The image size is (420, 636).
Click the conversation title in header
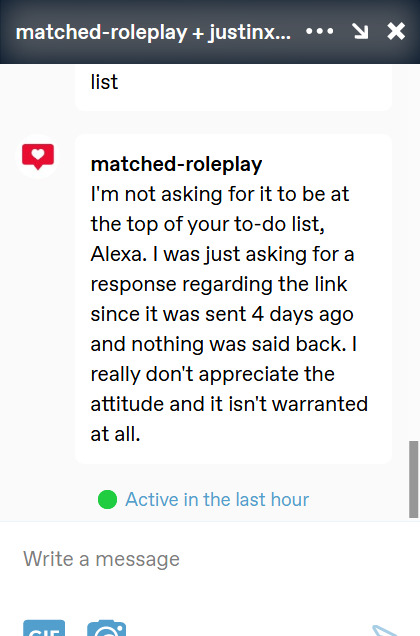(153, 32)
